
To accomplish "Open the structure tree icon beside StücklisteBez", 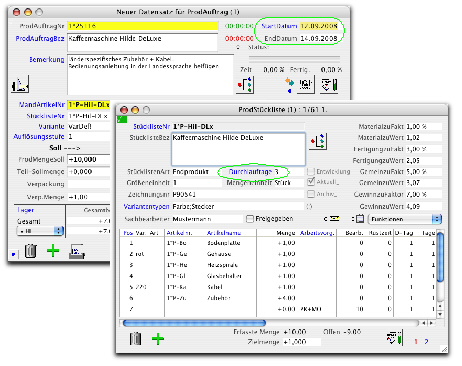I will [318, 141].
